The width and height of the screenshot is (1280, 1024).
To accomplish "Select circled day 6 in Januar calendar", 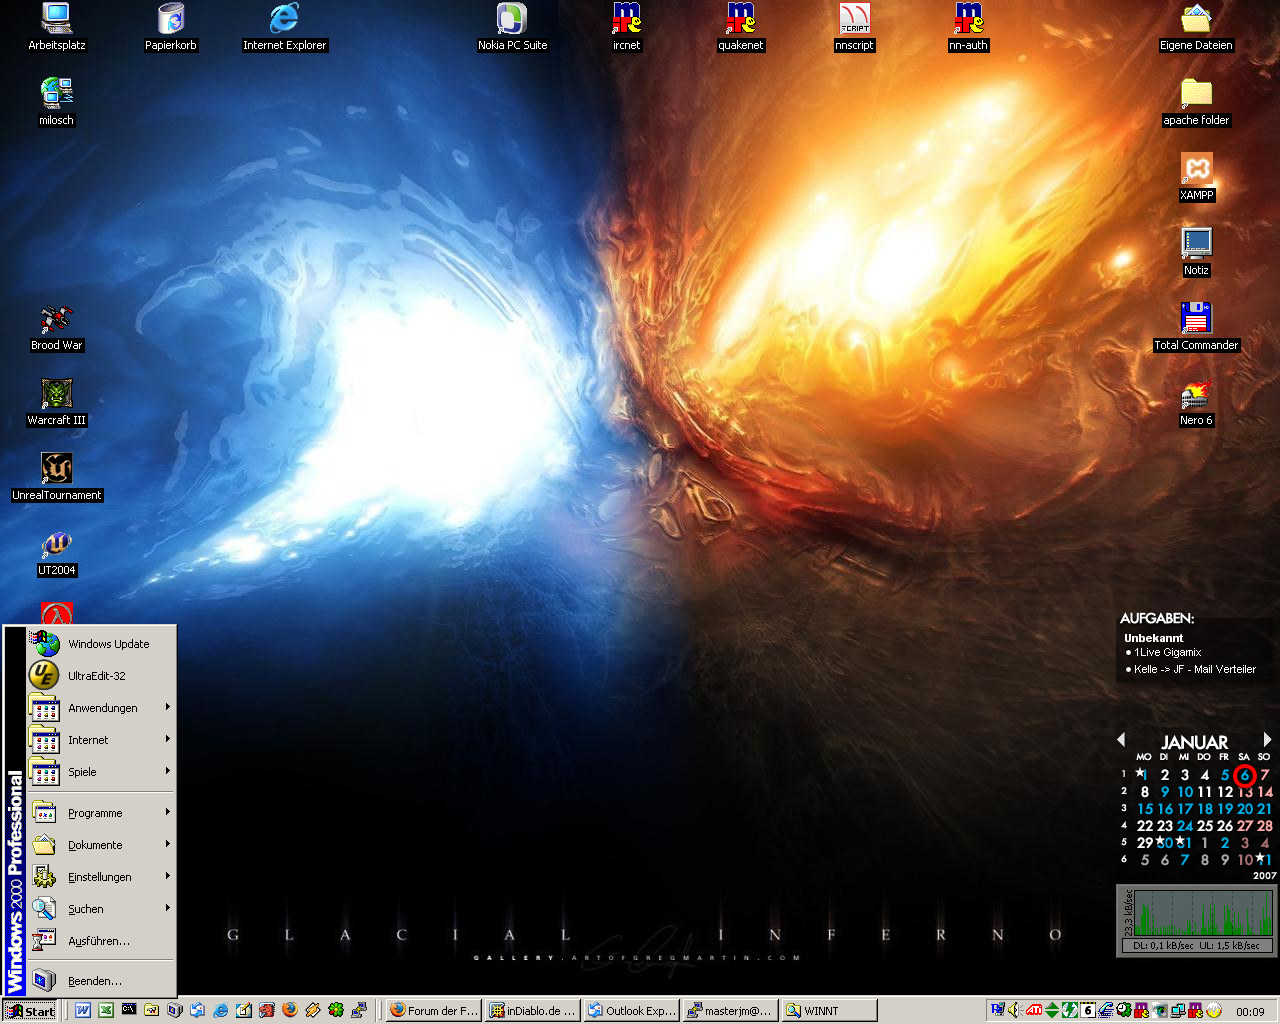I will click(1244, 775).
